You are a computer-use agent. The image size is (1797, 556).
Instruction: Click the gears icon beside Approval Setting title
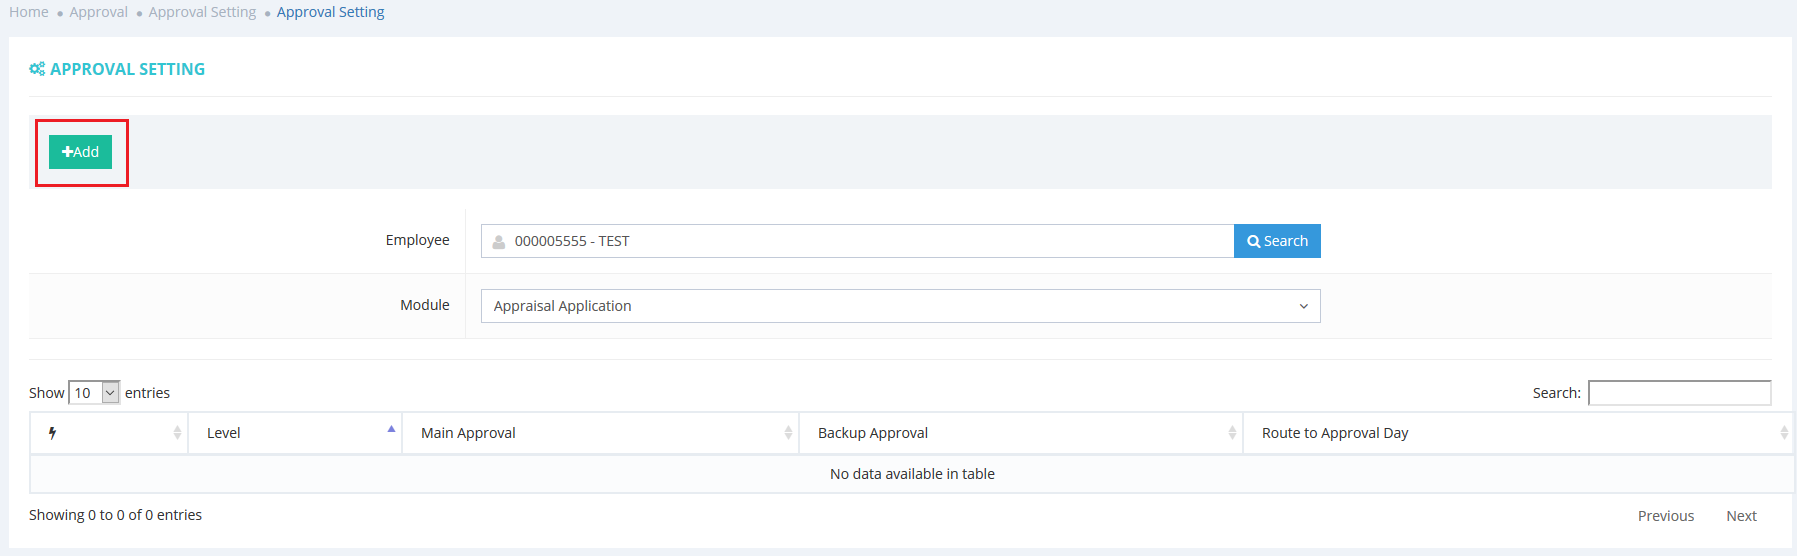click(37, 69)
